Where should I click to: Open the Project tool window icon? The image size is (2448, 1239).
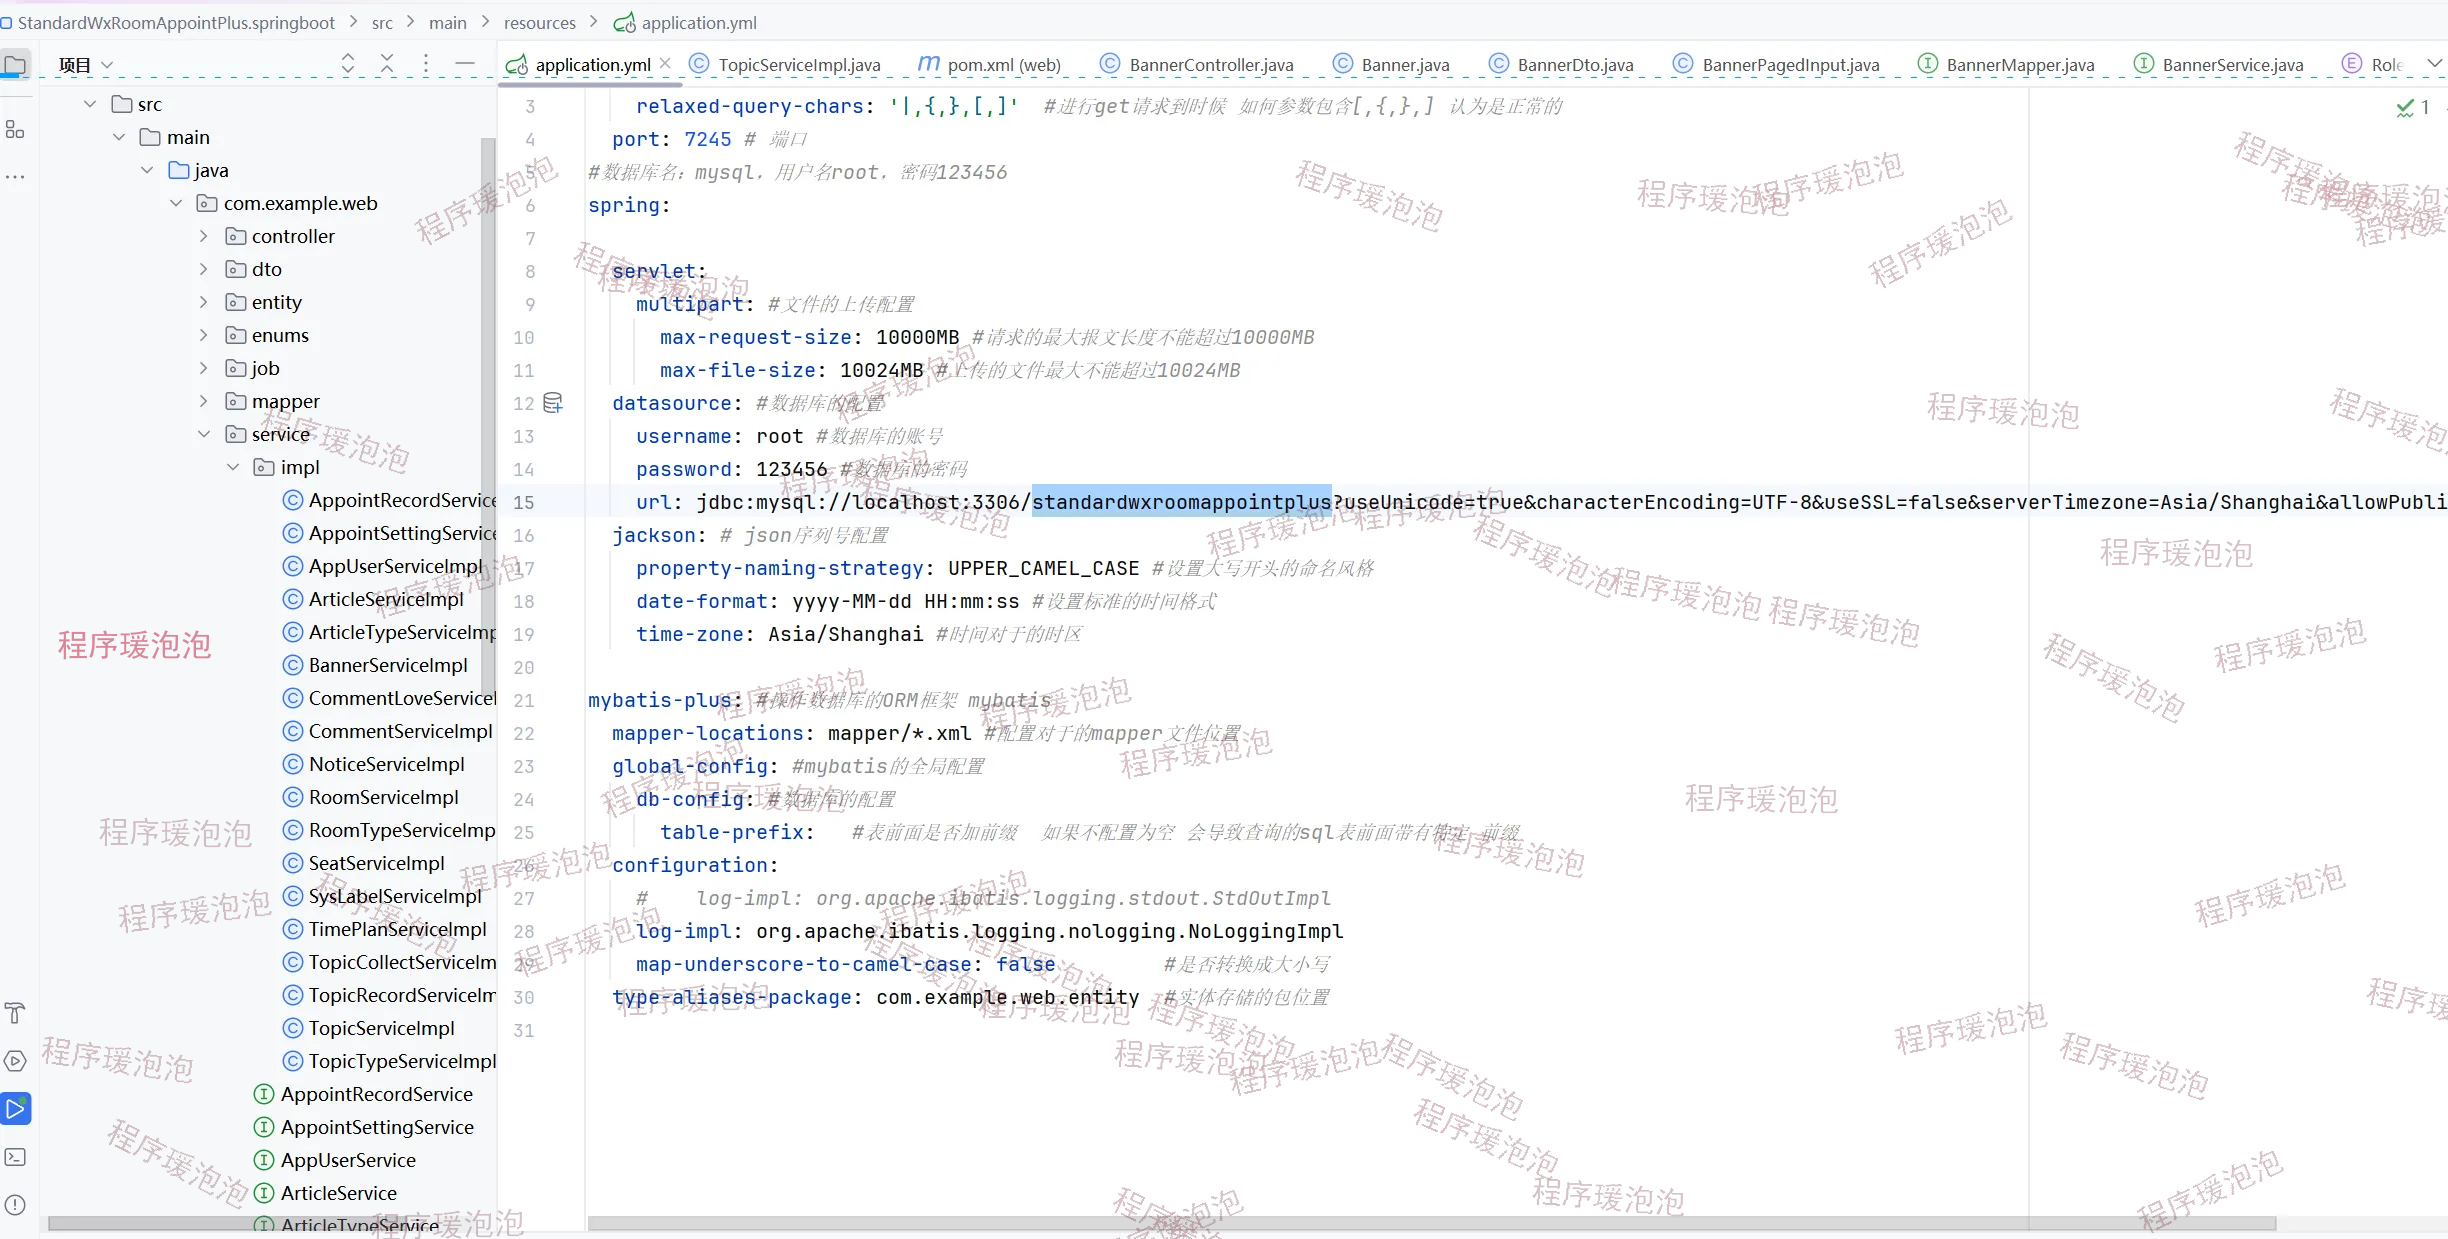pyautogui.click(x=15, y=66)
